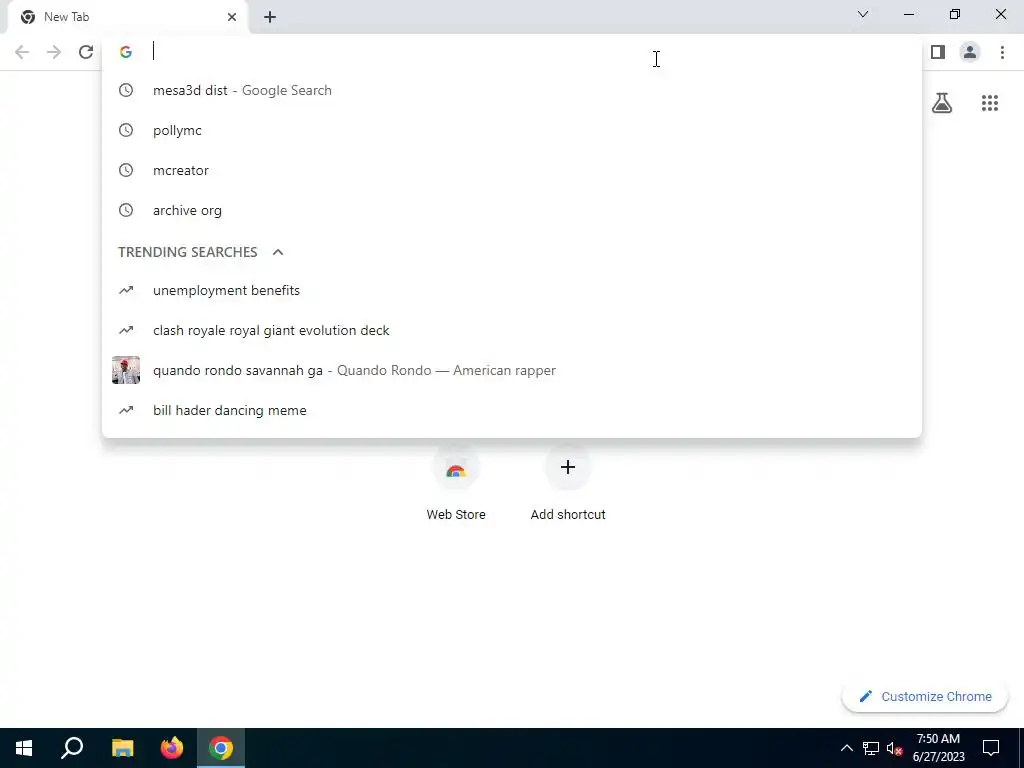Click the clock icon beside 'pollymc'

(126, 131)
